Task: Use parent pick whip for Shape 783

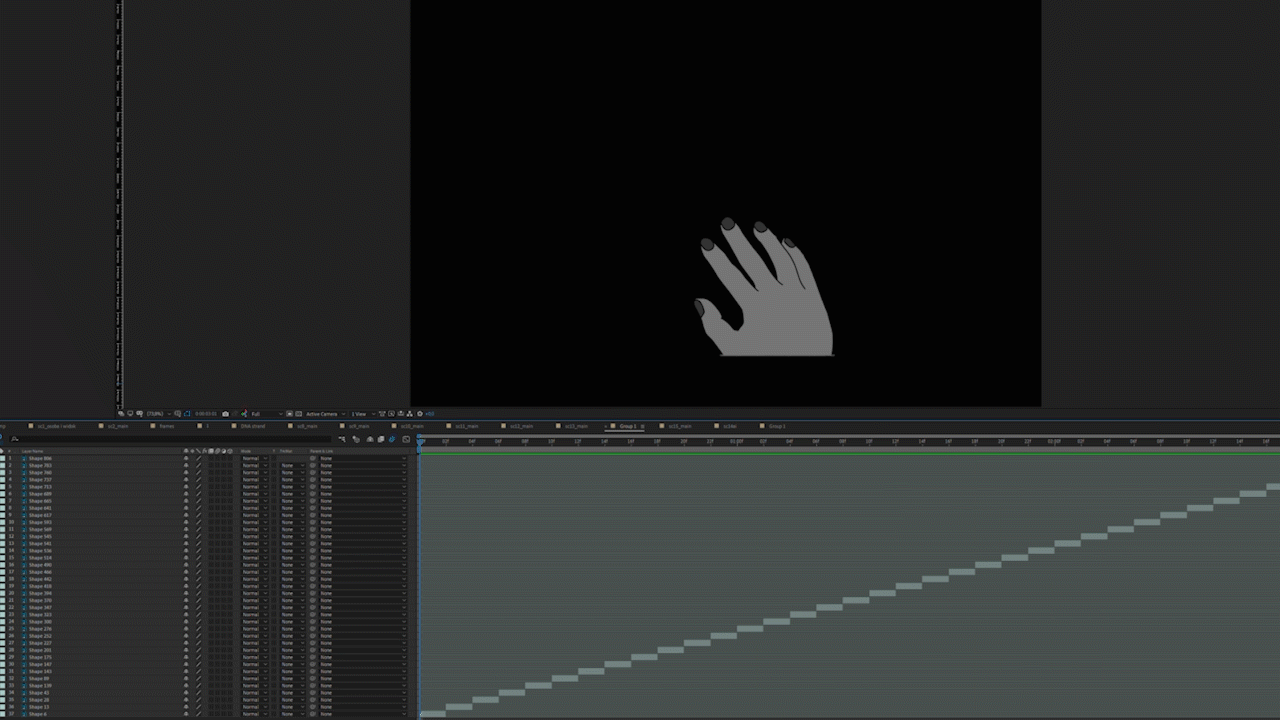Action: (312, 465)
